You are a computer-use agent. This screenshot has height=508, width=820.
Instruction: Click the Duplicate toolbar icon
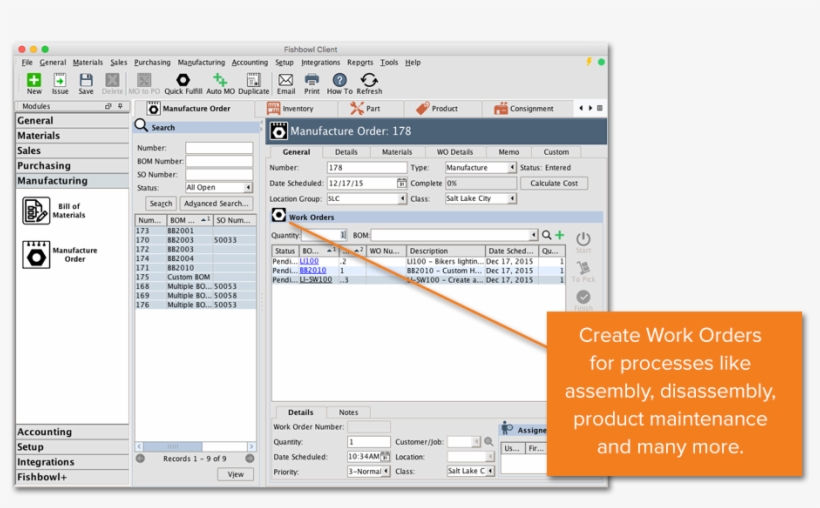pos(254,80)
